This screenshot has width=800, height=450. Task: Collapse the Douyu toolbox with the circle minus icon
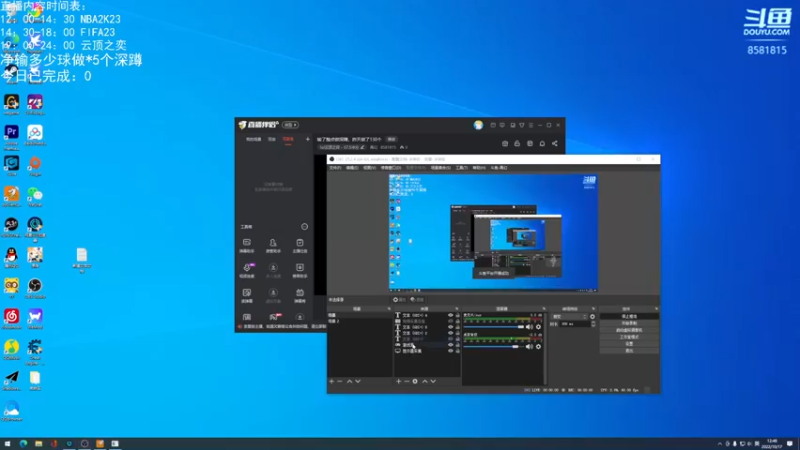tap(305, 227)
